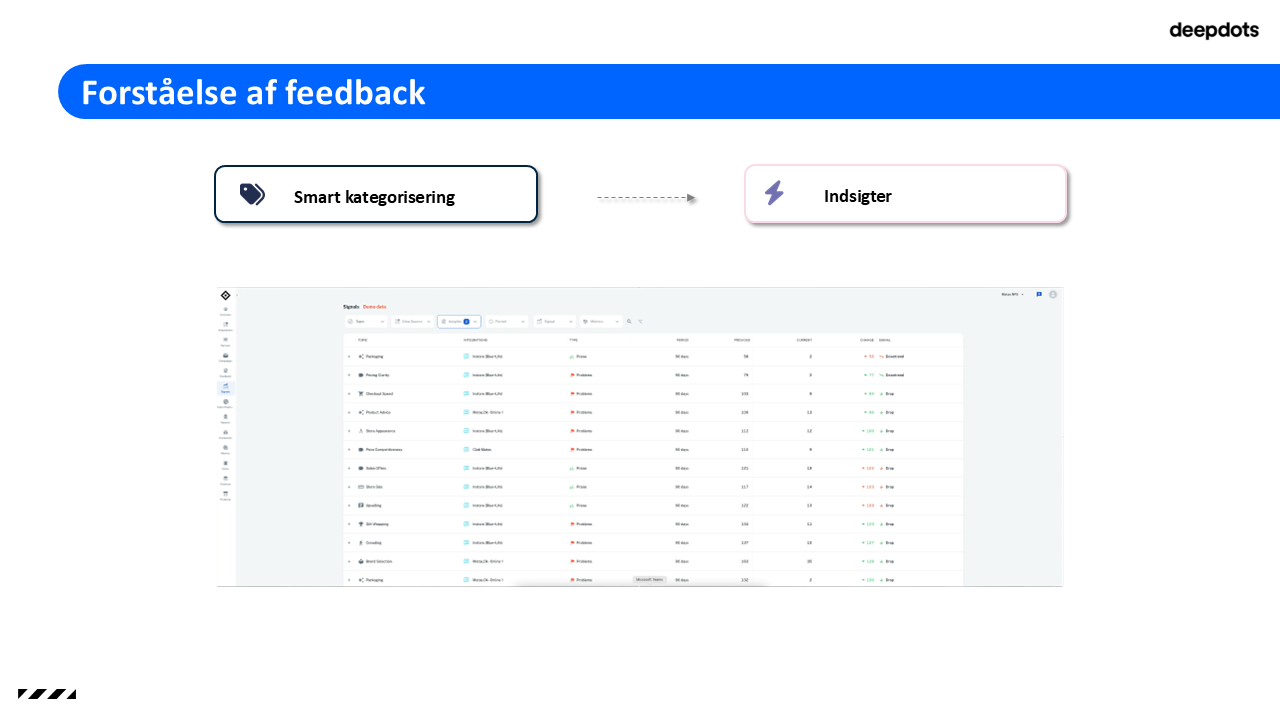Open Campaigns in the sidebar
Viewport: 1280px width, 720px height.
pos(225,357)
